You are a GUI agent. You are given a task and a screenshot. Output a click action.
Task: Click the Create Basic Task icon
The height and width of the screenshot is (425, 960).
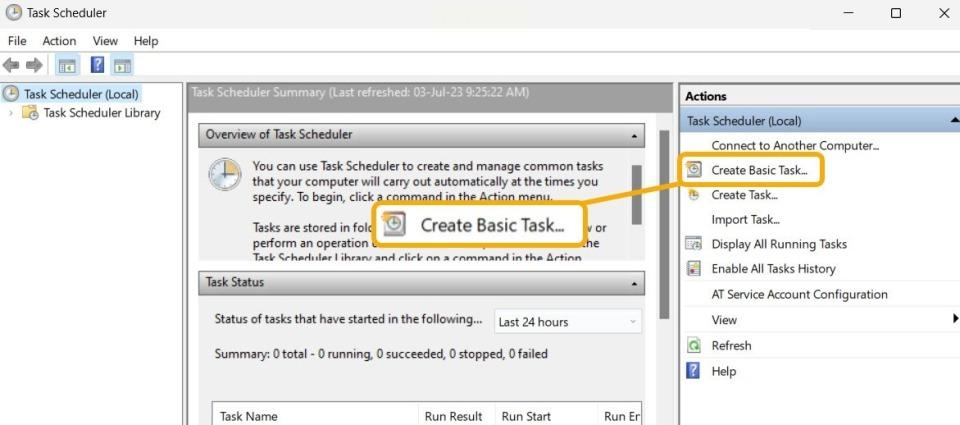click(x=694, y=170)
